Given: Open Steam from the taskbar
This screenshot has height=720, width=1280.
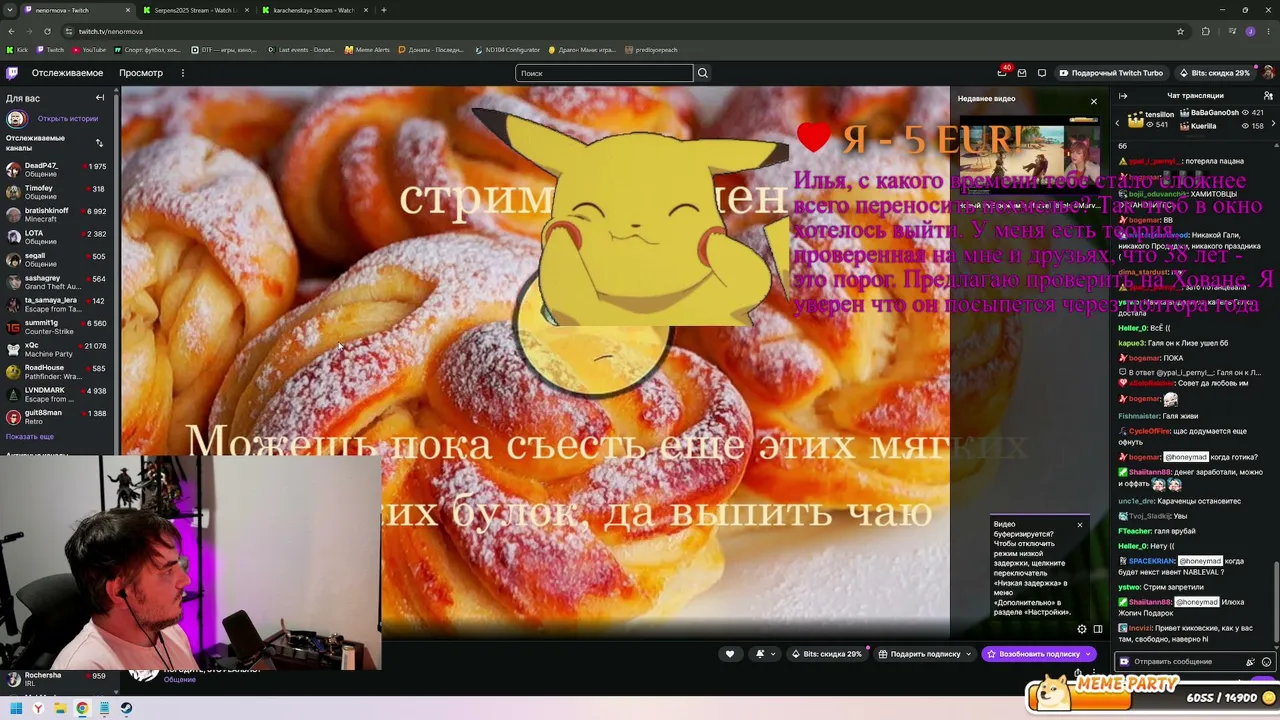Looking at the screenshot, I should pos(126,708).
